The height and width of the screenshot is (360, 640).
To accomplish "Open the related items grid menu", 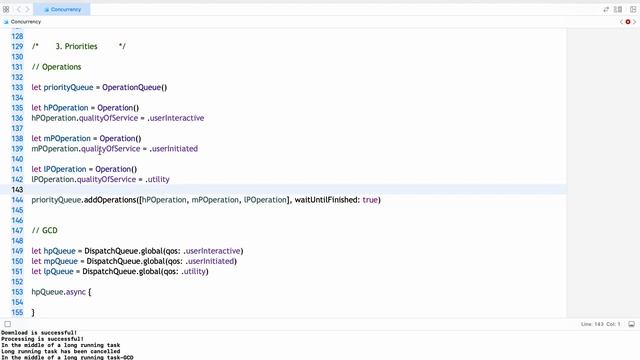I will pos(6,9).
